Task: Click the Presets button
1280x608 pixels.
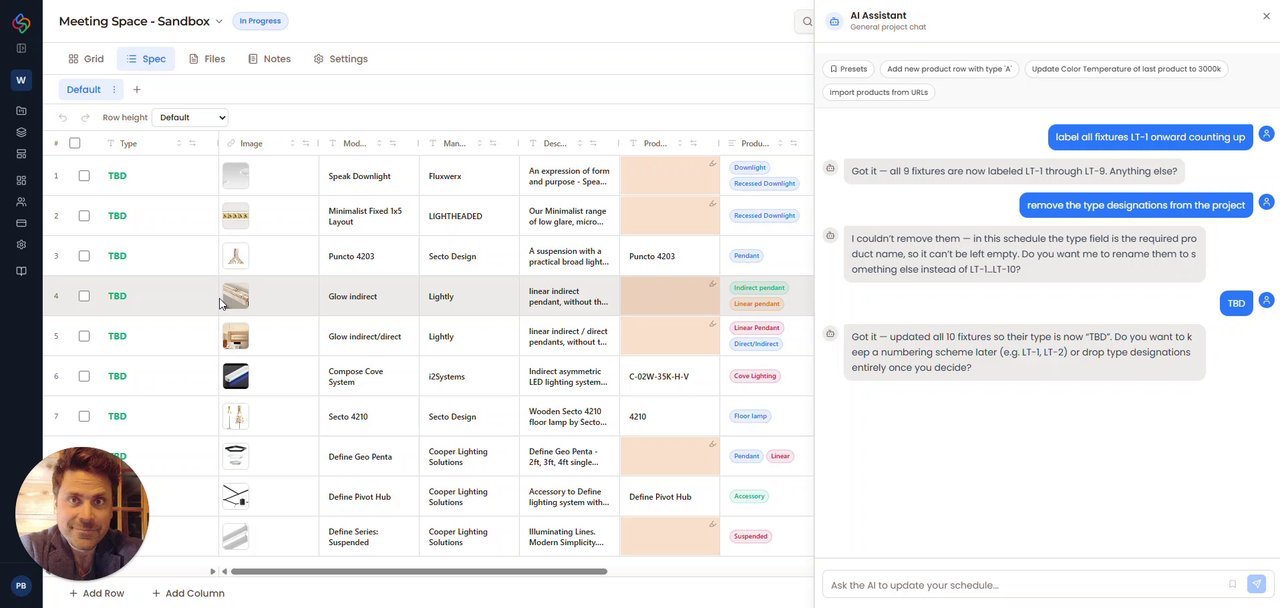Action: (848, 69)
